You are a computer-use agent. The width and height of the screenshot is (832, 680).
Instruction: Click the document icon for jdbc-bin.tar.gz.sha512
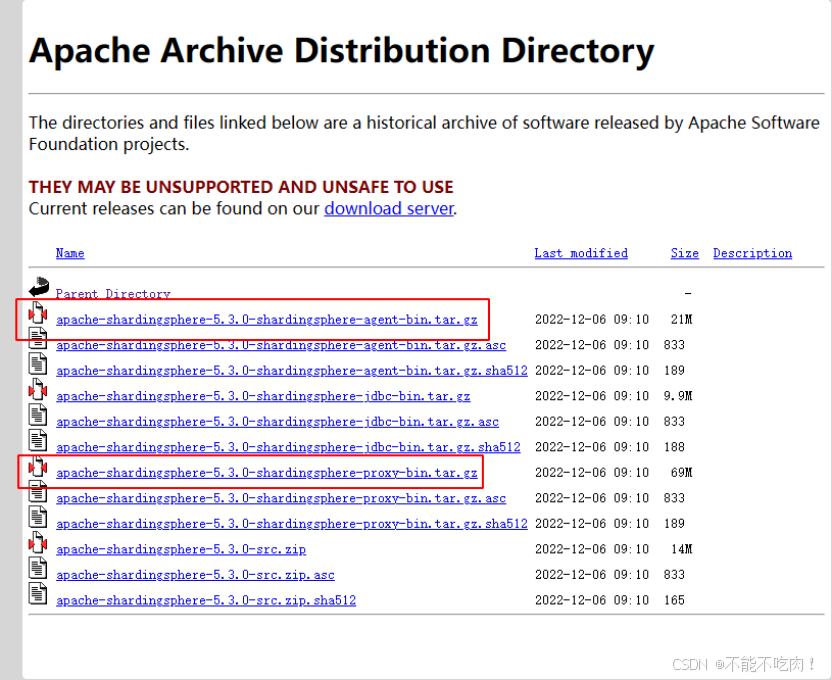click(x=38, y=440)
